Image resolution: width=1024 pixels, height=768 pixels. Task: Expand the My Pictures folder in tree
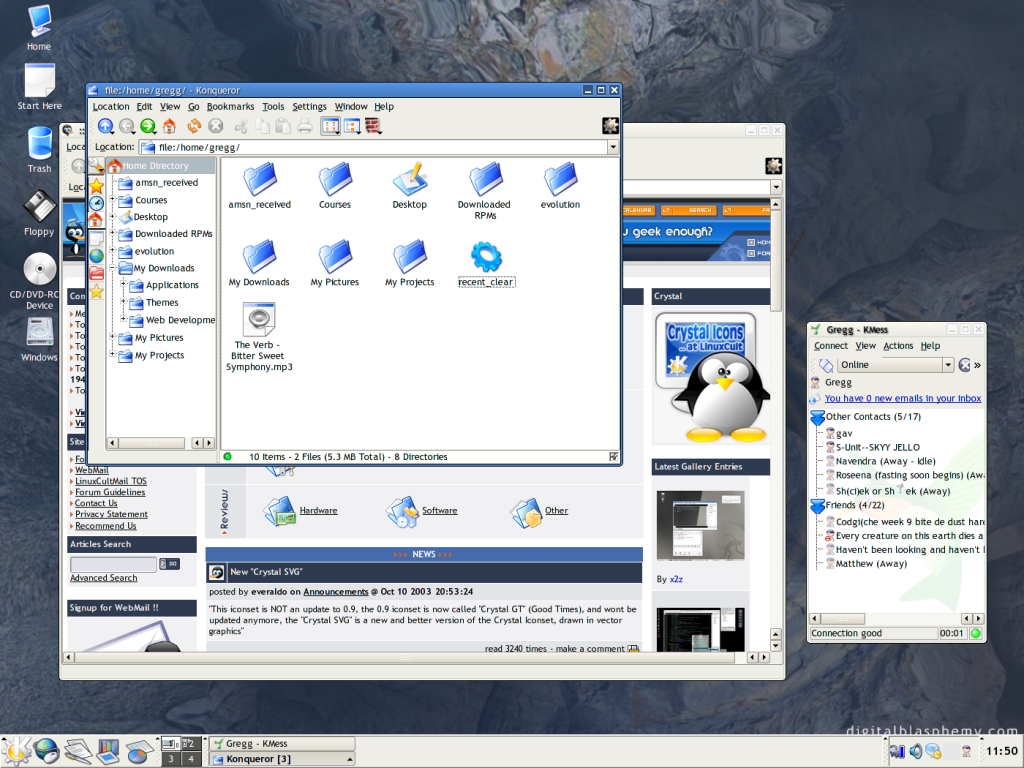click(x=112, y=336)
